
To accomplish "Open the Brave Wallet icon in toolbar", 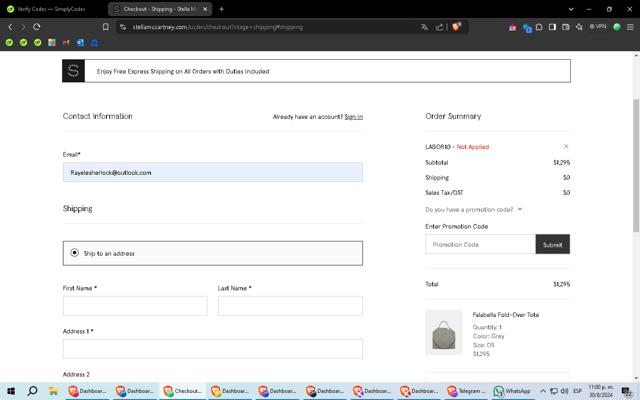I will 565,27.
